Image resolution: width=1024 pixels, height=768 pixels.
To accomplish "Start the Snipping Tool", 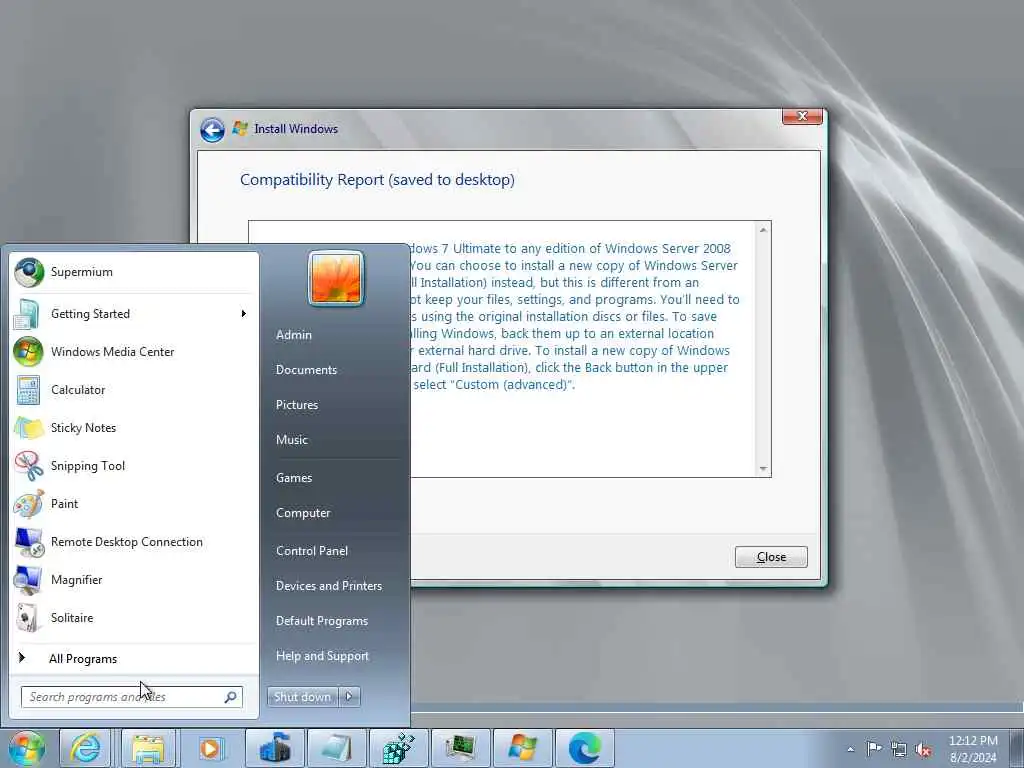I will pos(134,466).
